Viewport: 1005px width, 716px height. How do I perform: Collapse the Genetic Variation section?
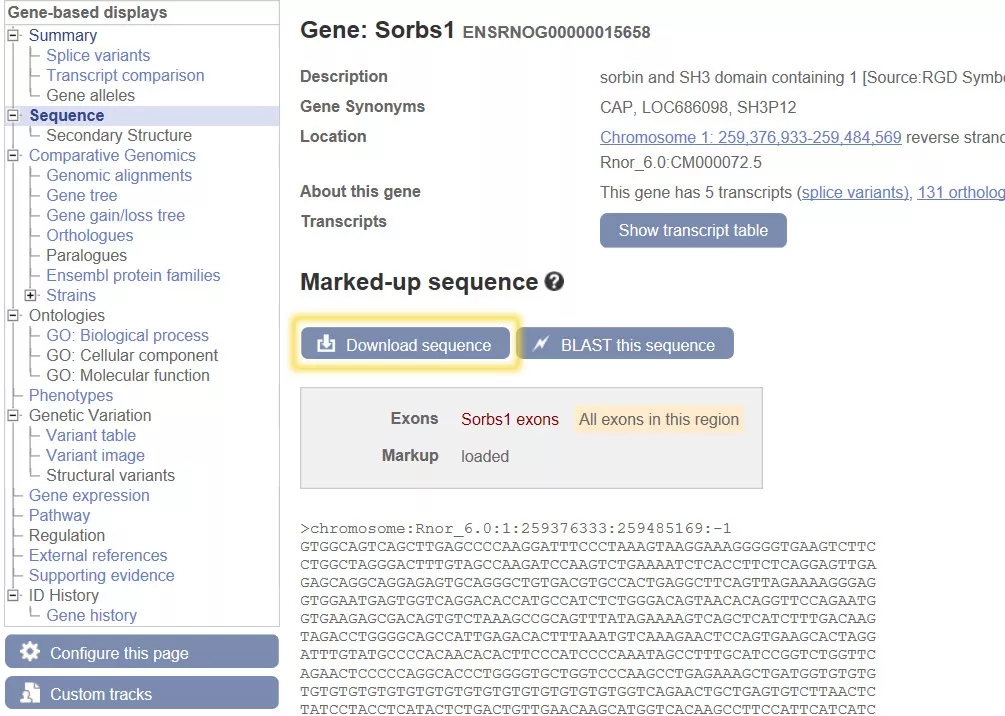(x=14, y=415)
